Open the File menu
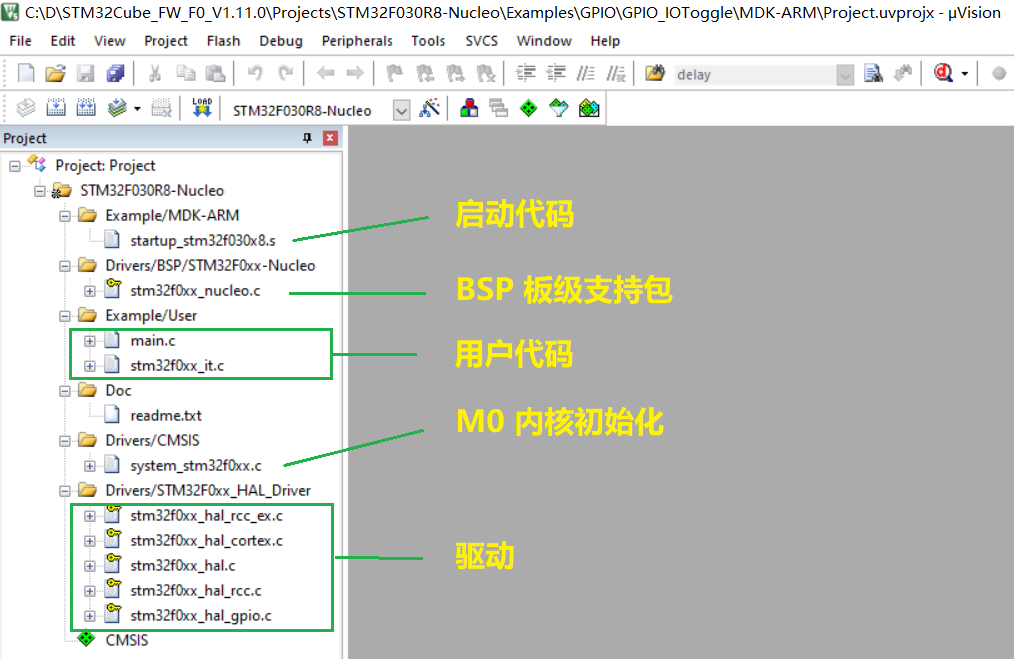1014x659 pixels. 21,41
